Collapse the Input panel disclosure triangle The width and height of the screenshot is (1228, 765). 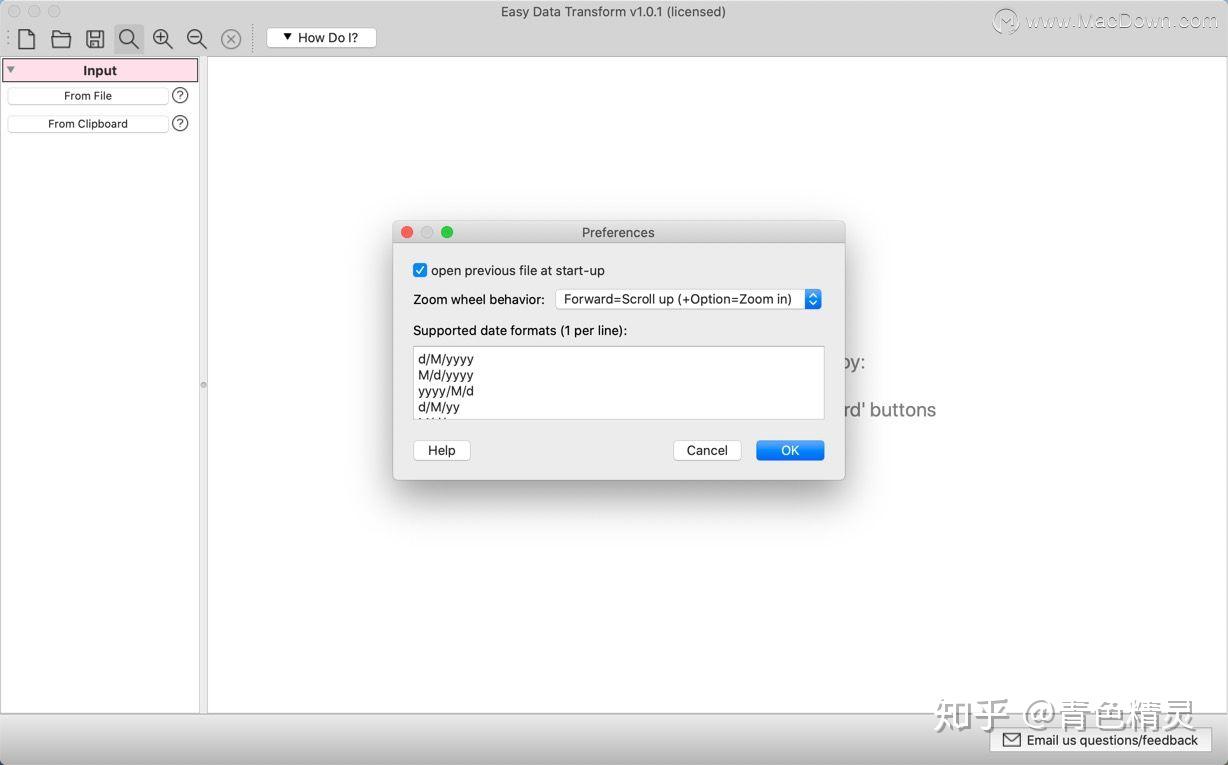11,70
